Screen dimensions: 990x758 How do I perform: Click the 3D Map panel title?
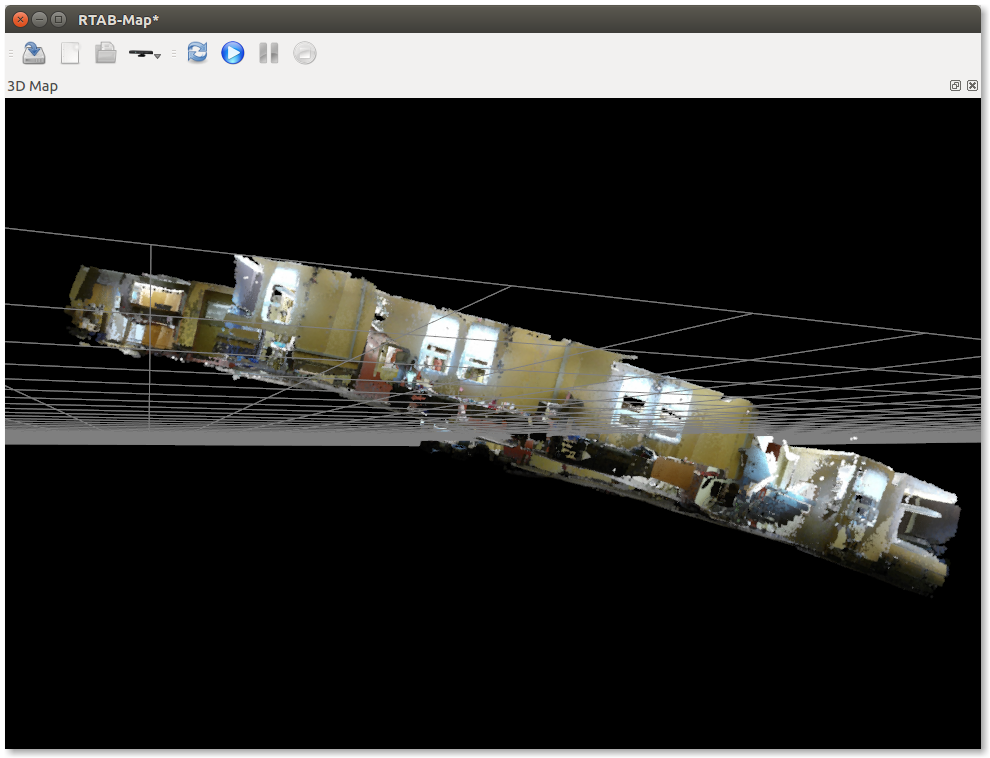point(33,86)
